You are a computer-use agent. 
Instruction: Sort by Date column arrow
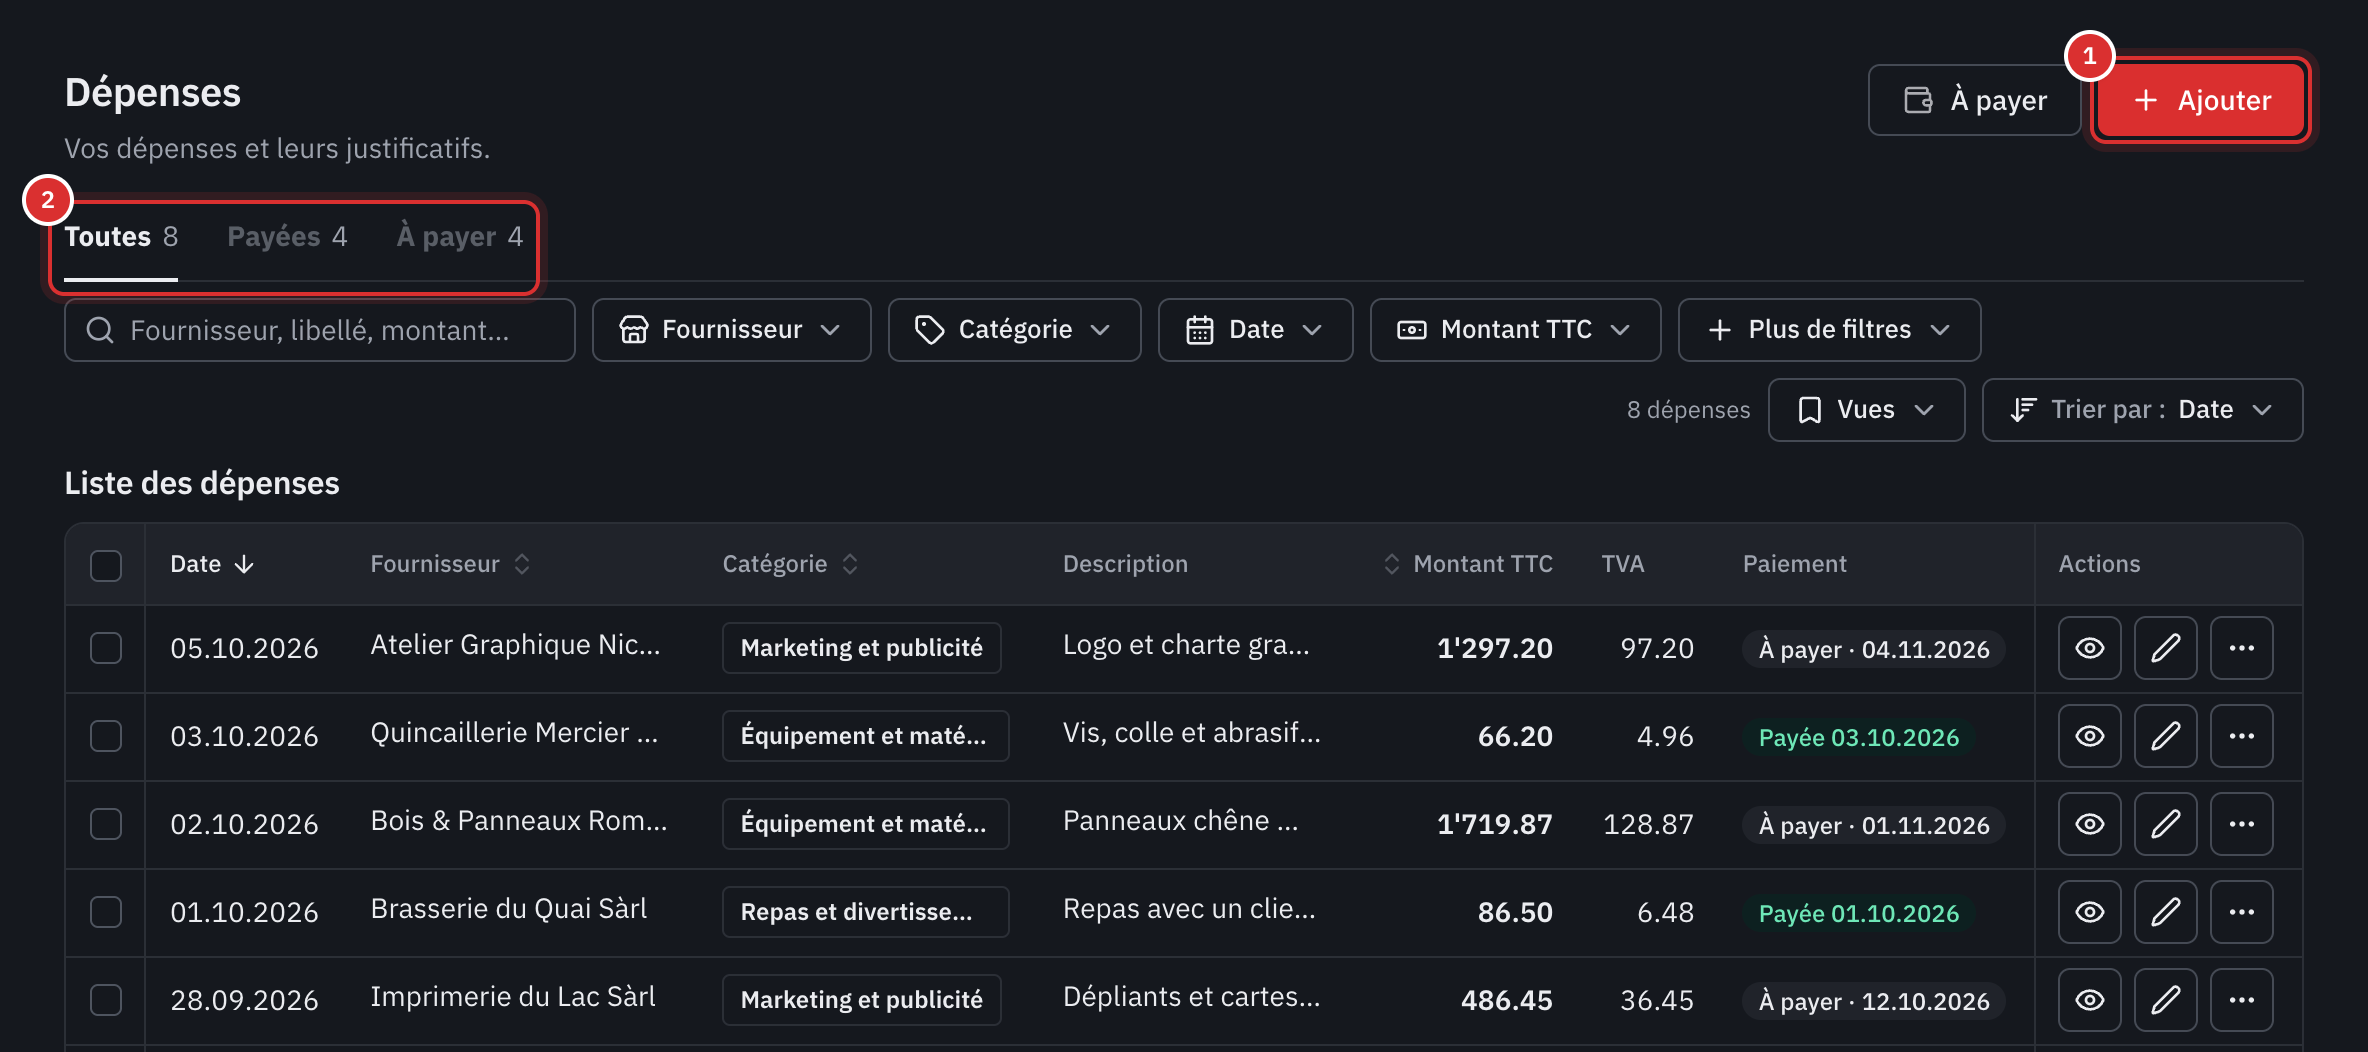coord(244,564)
